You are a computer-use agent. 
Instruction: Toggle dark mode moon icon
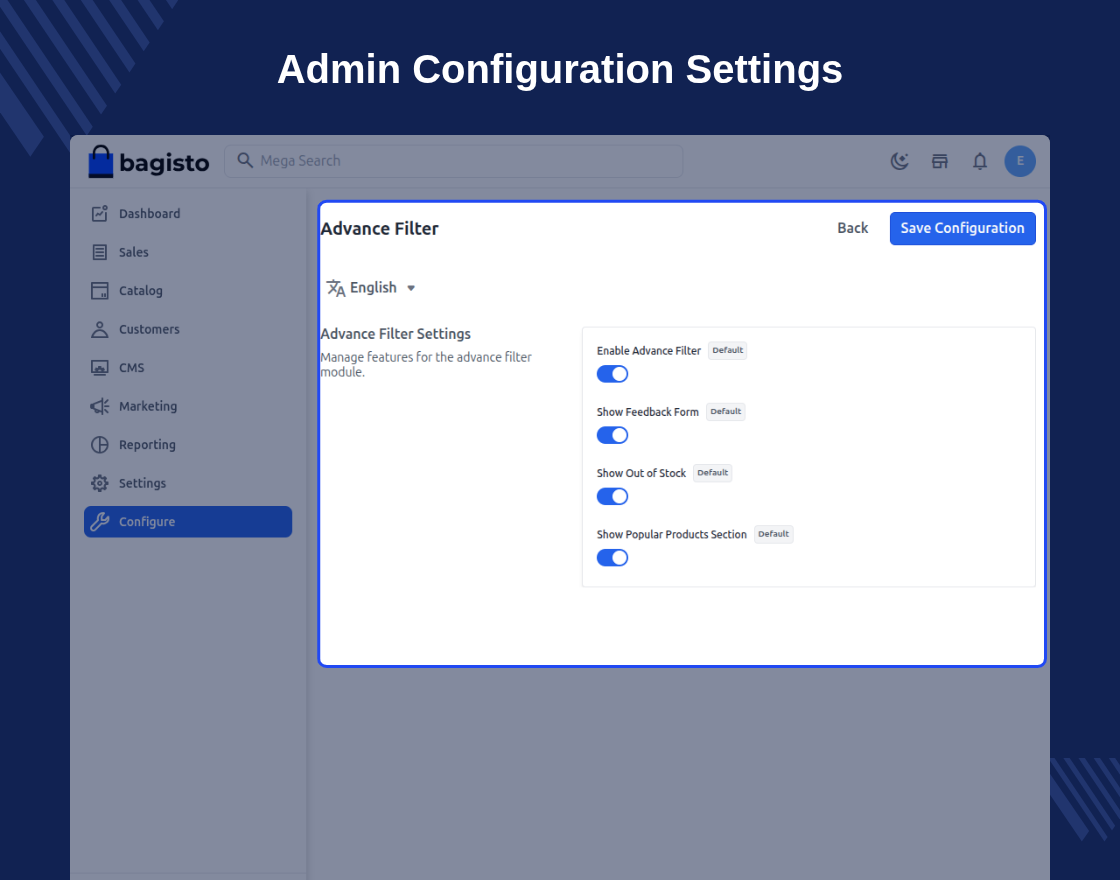coord(899,161)
